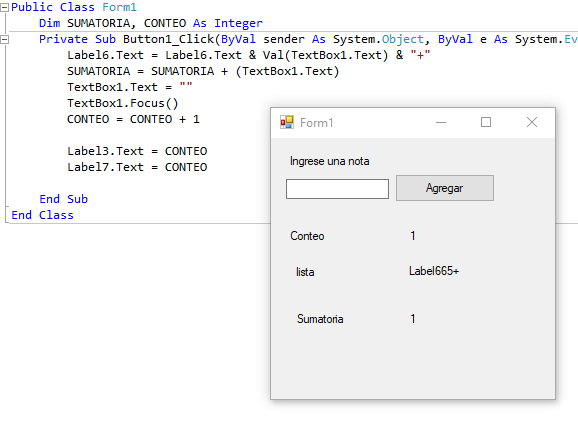Screen dimensions: 578x424
Task: Click the Sumatoria value 1
Action: click(x=413, y=319)
